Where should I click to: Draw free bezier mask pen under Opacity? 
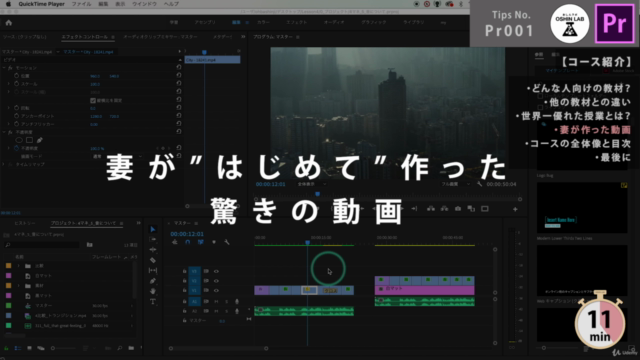coord(40,140)
